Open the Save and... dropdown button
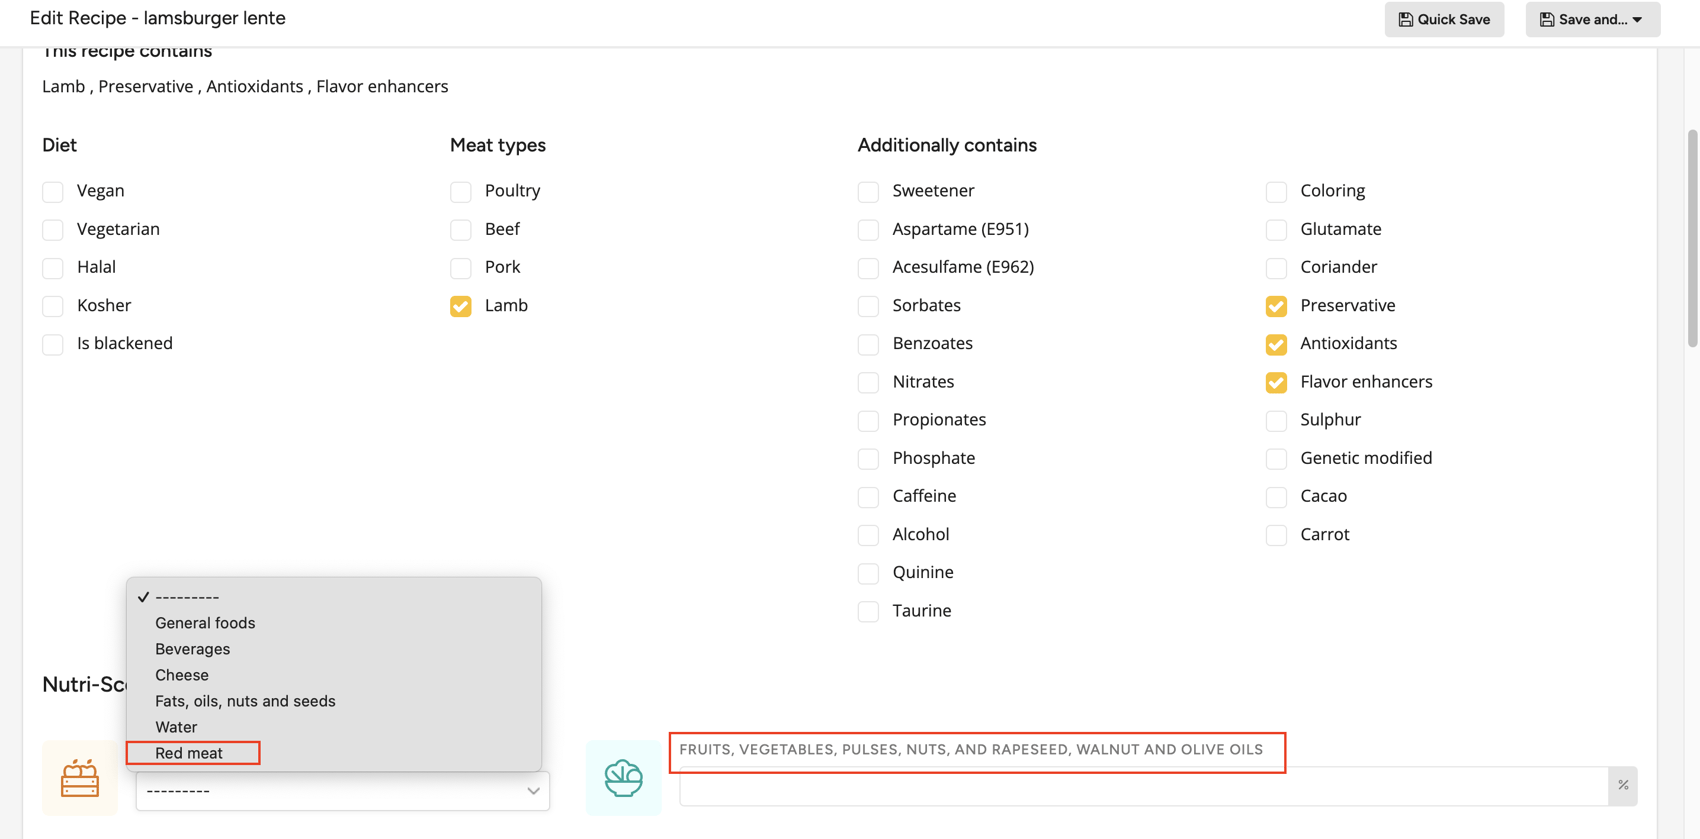 click(x=1592, y=19)
